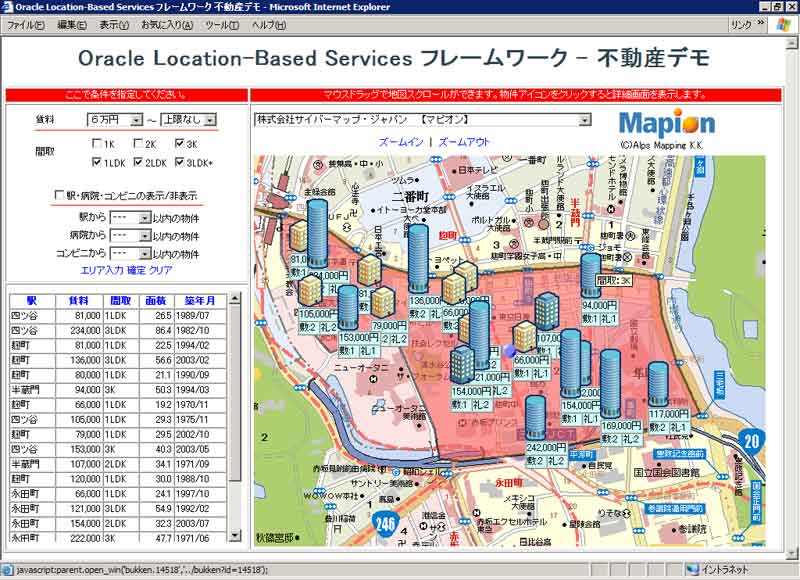The width and height of the screenshot is (800, 580).
Task: Open the map provider マピオン dropdown
Action: click(x=422, y=120)
